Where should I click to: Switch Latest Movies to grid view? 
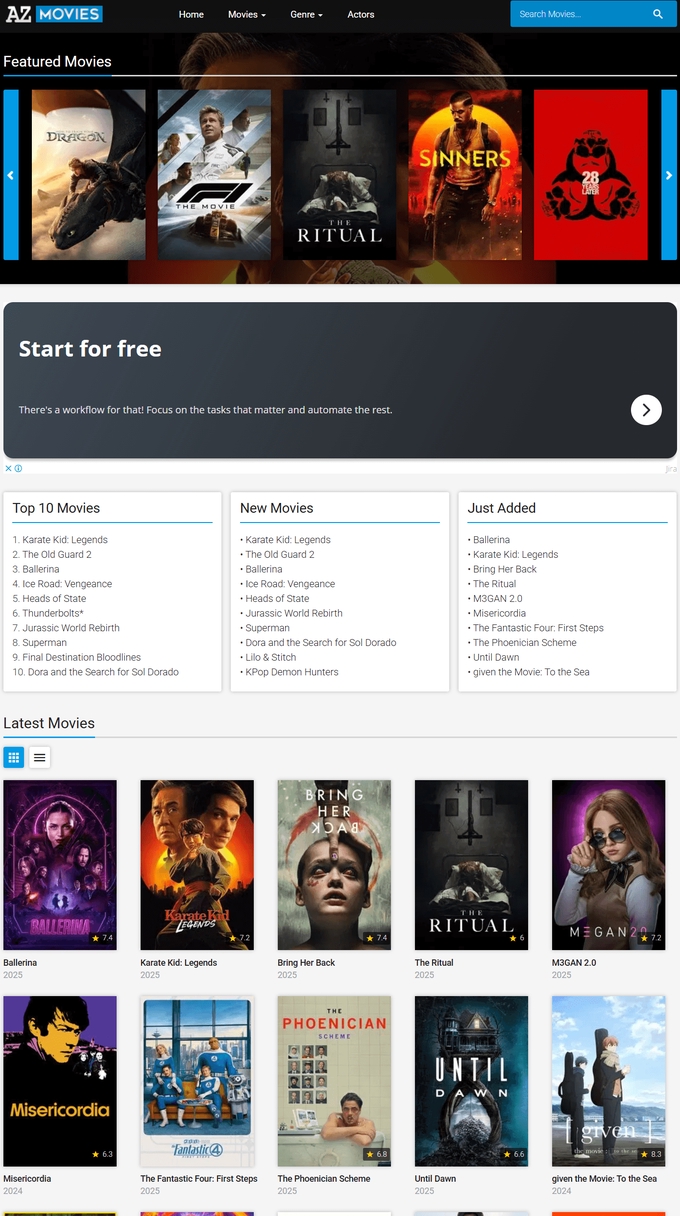click(14, 757)
